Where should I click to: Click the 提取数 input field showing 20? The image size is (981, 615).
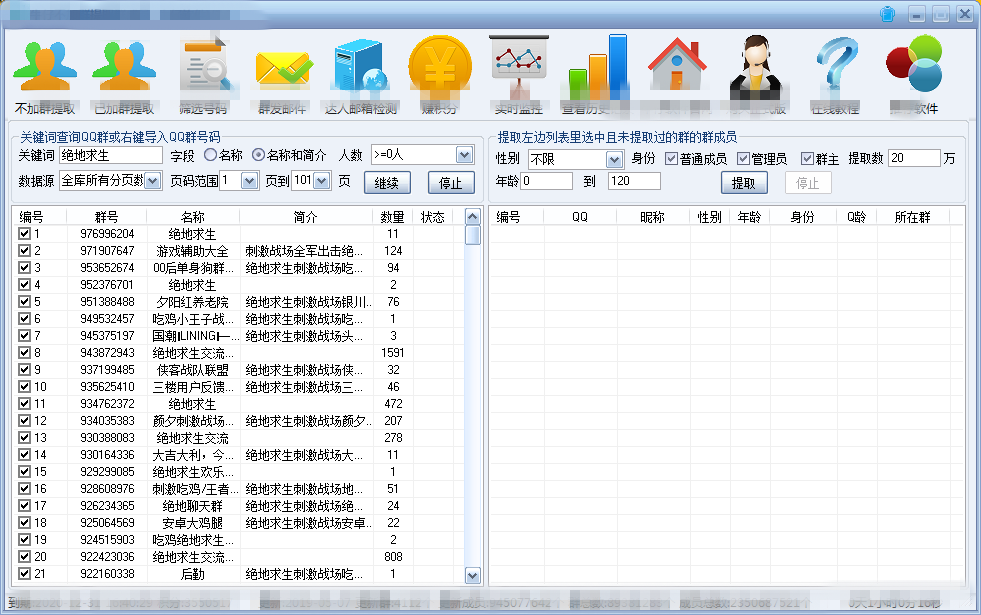click(914, 158)
